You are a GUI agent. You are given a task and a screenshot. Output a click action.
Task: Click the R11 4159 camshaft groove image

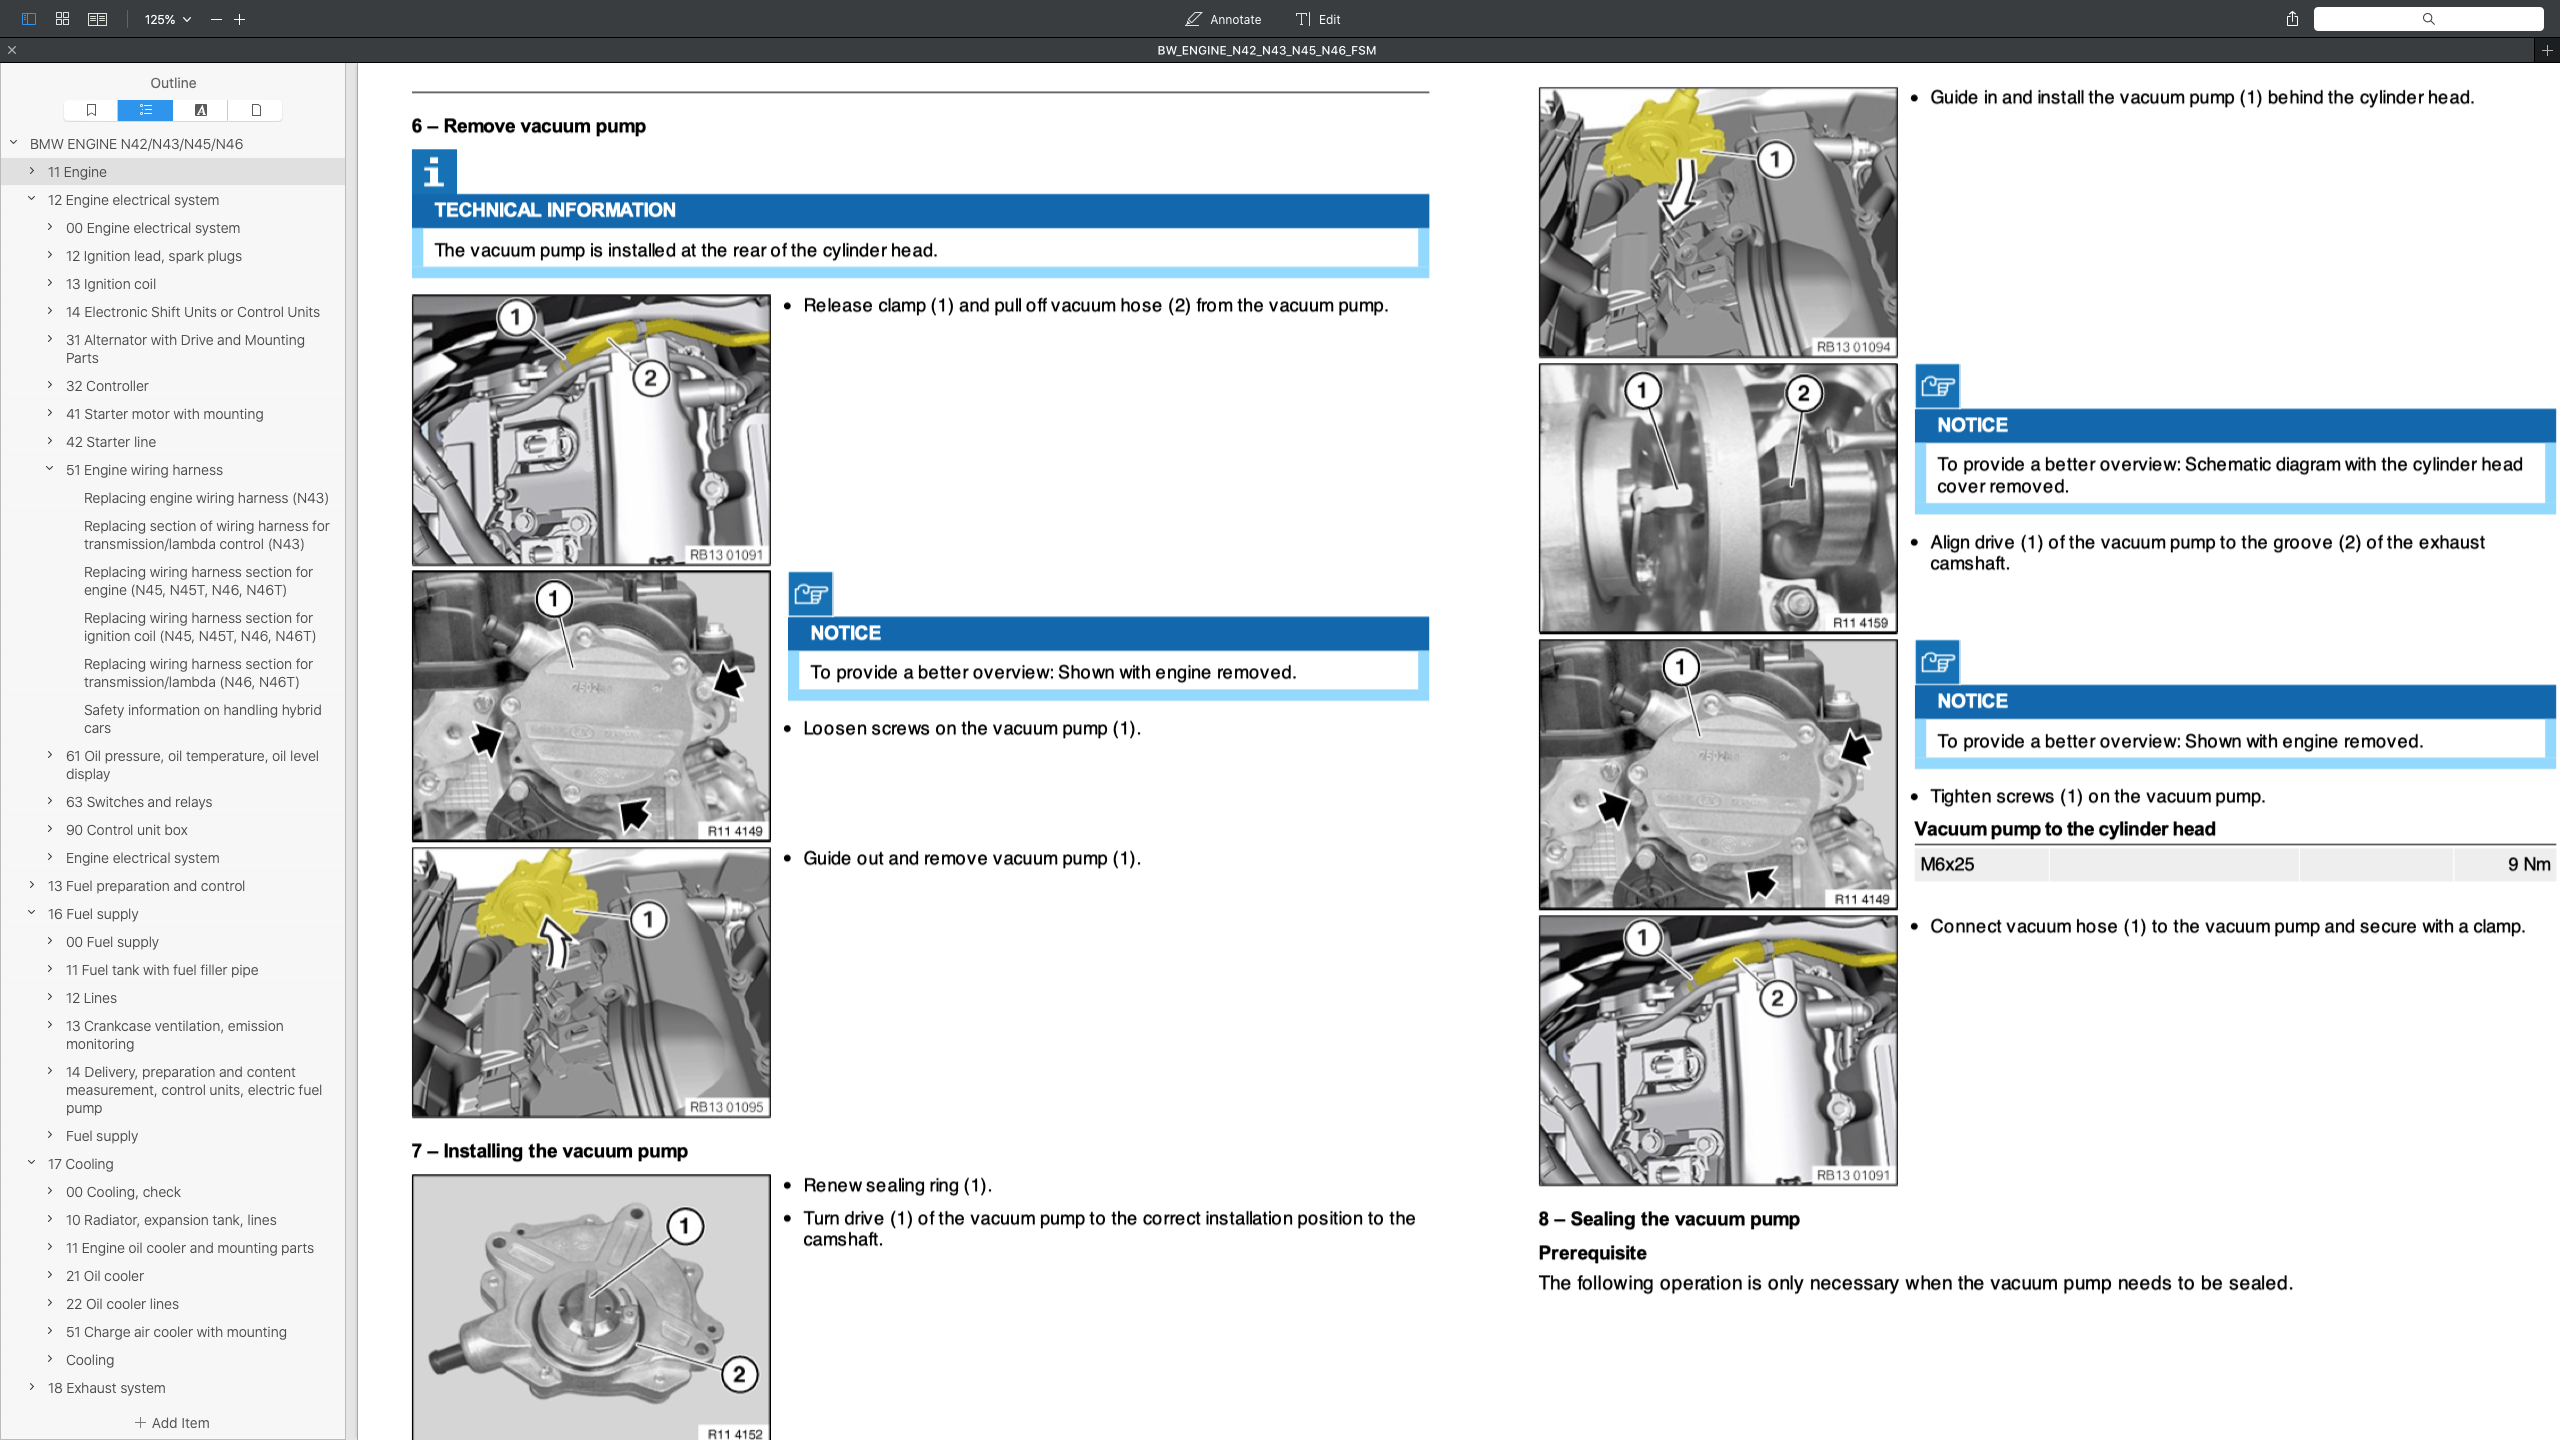(1718, 498)
